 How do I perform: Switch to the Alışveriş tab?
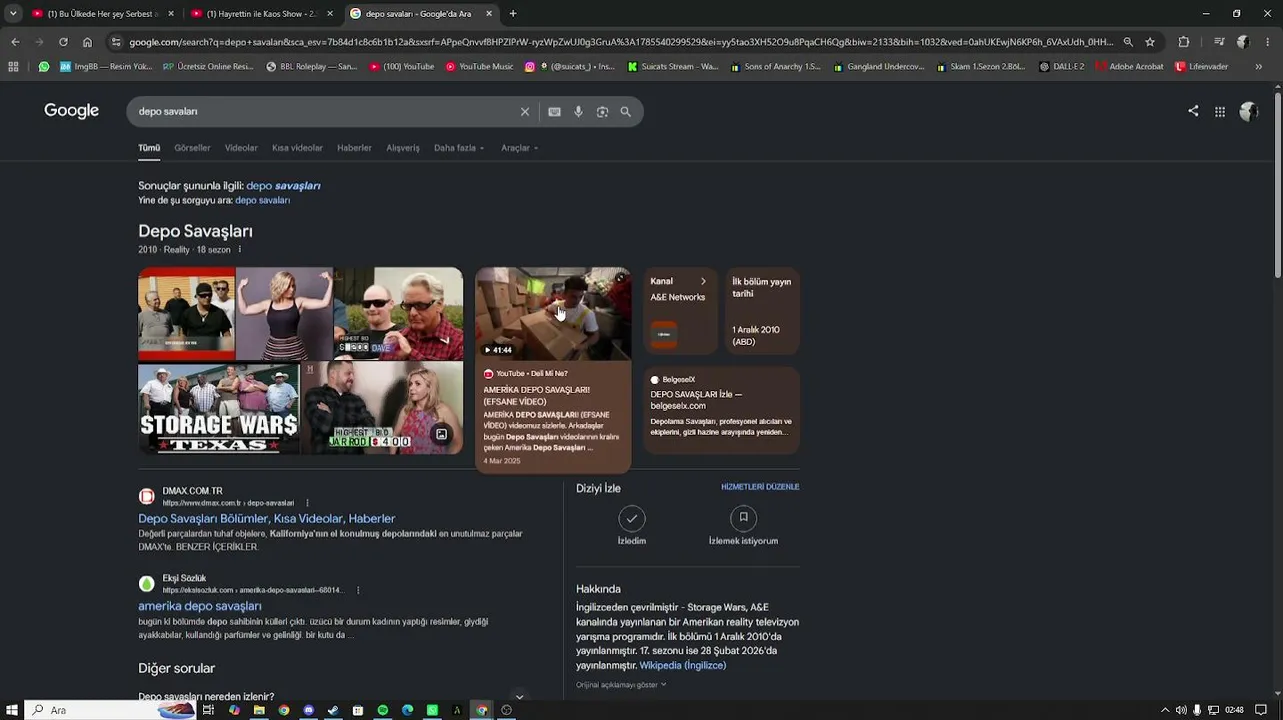click(x=403, y=148)
